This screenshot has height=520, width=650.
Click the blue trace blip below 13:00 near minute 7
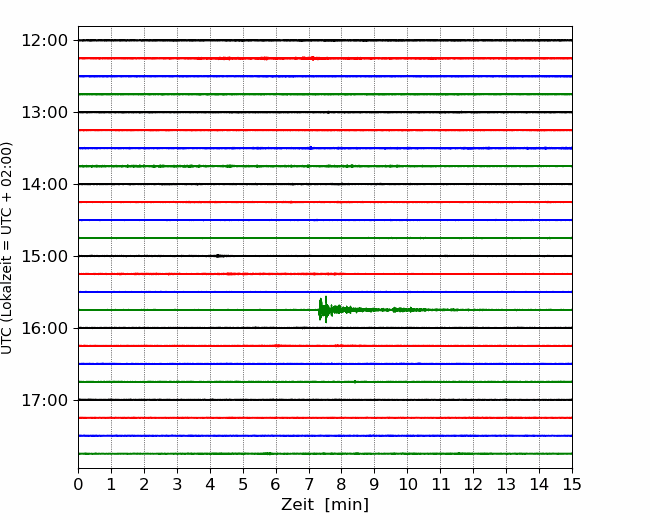310,148
